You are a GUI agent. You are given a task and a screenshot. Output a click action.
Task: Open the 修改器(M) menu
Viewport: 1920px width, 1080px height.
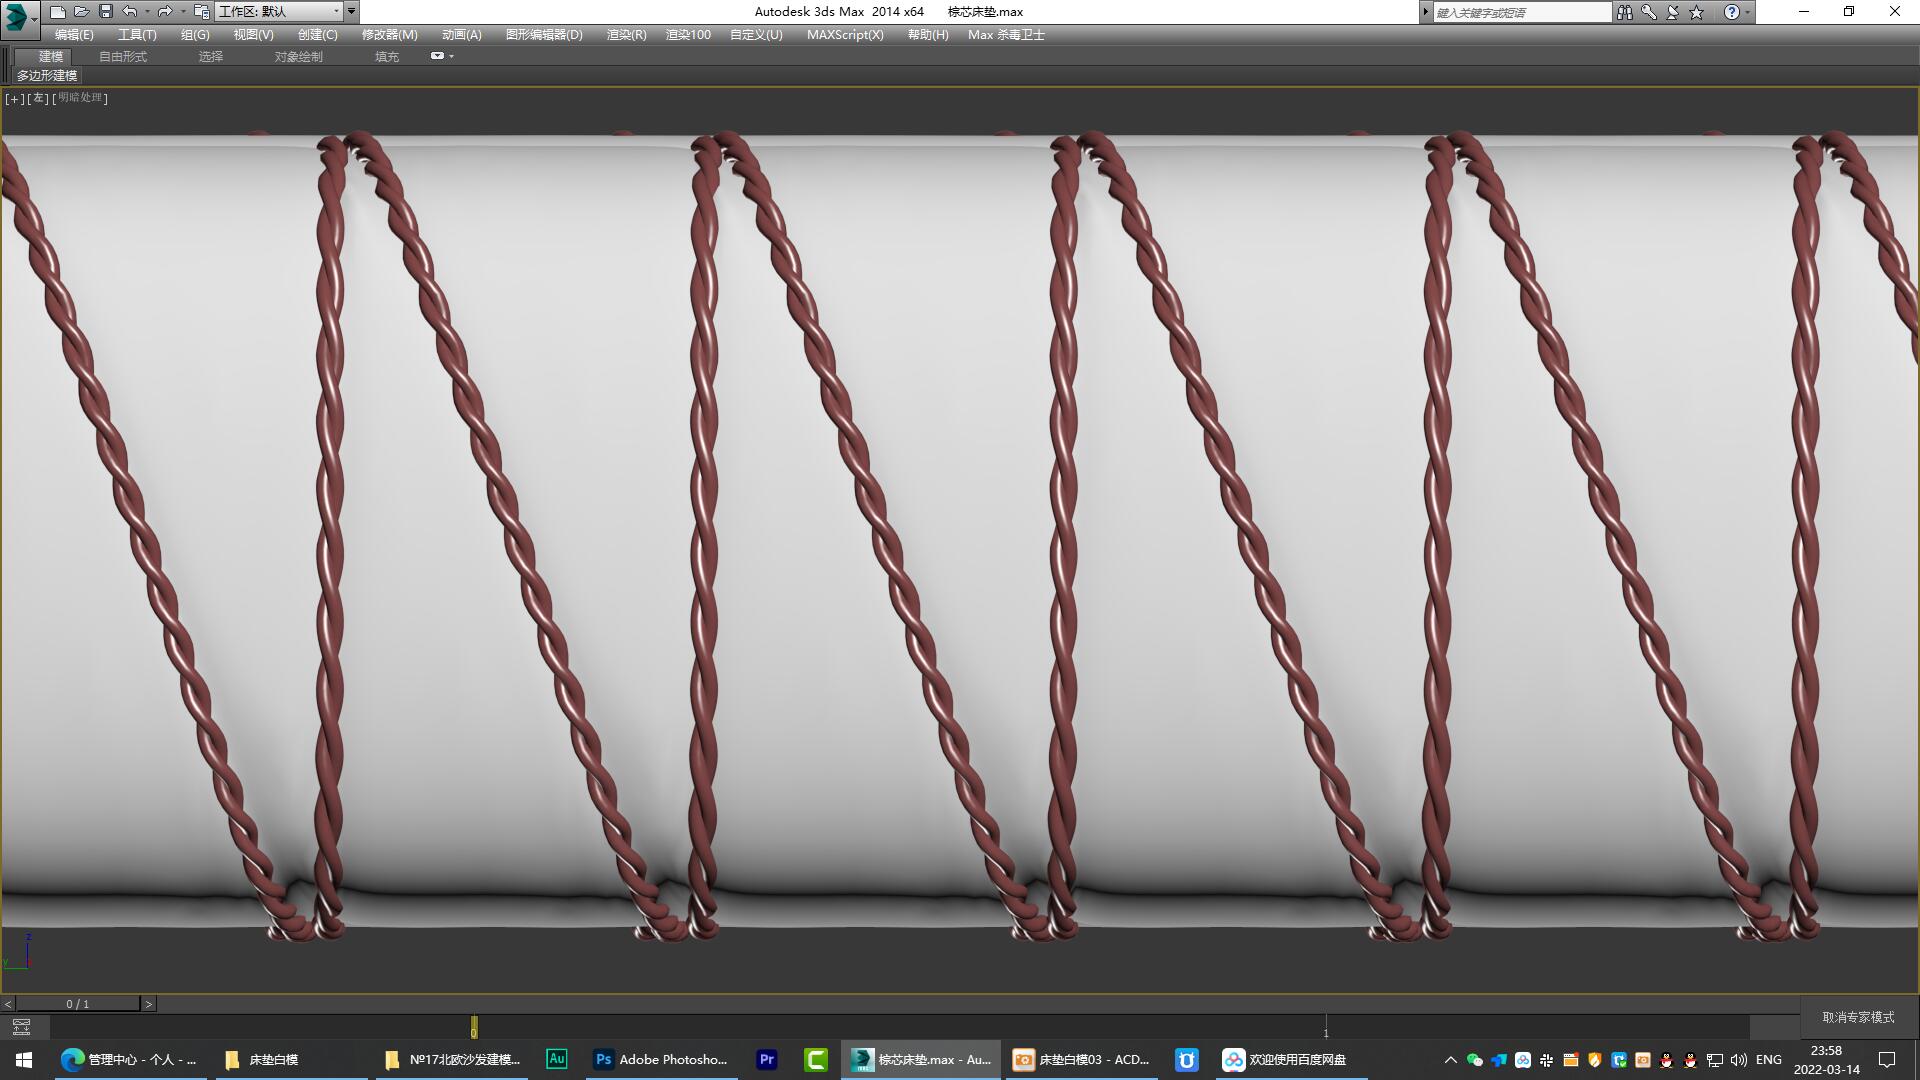(x=389, y=34)
